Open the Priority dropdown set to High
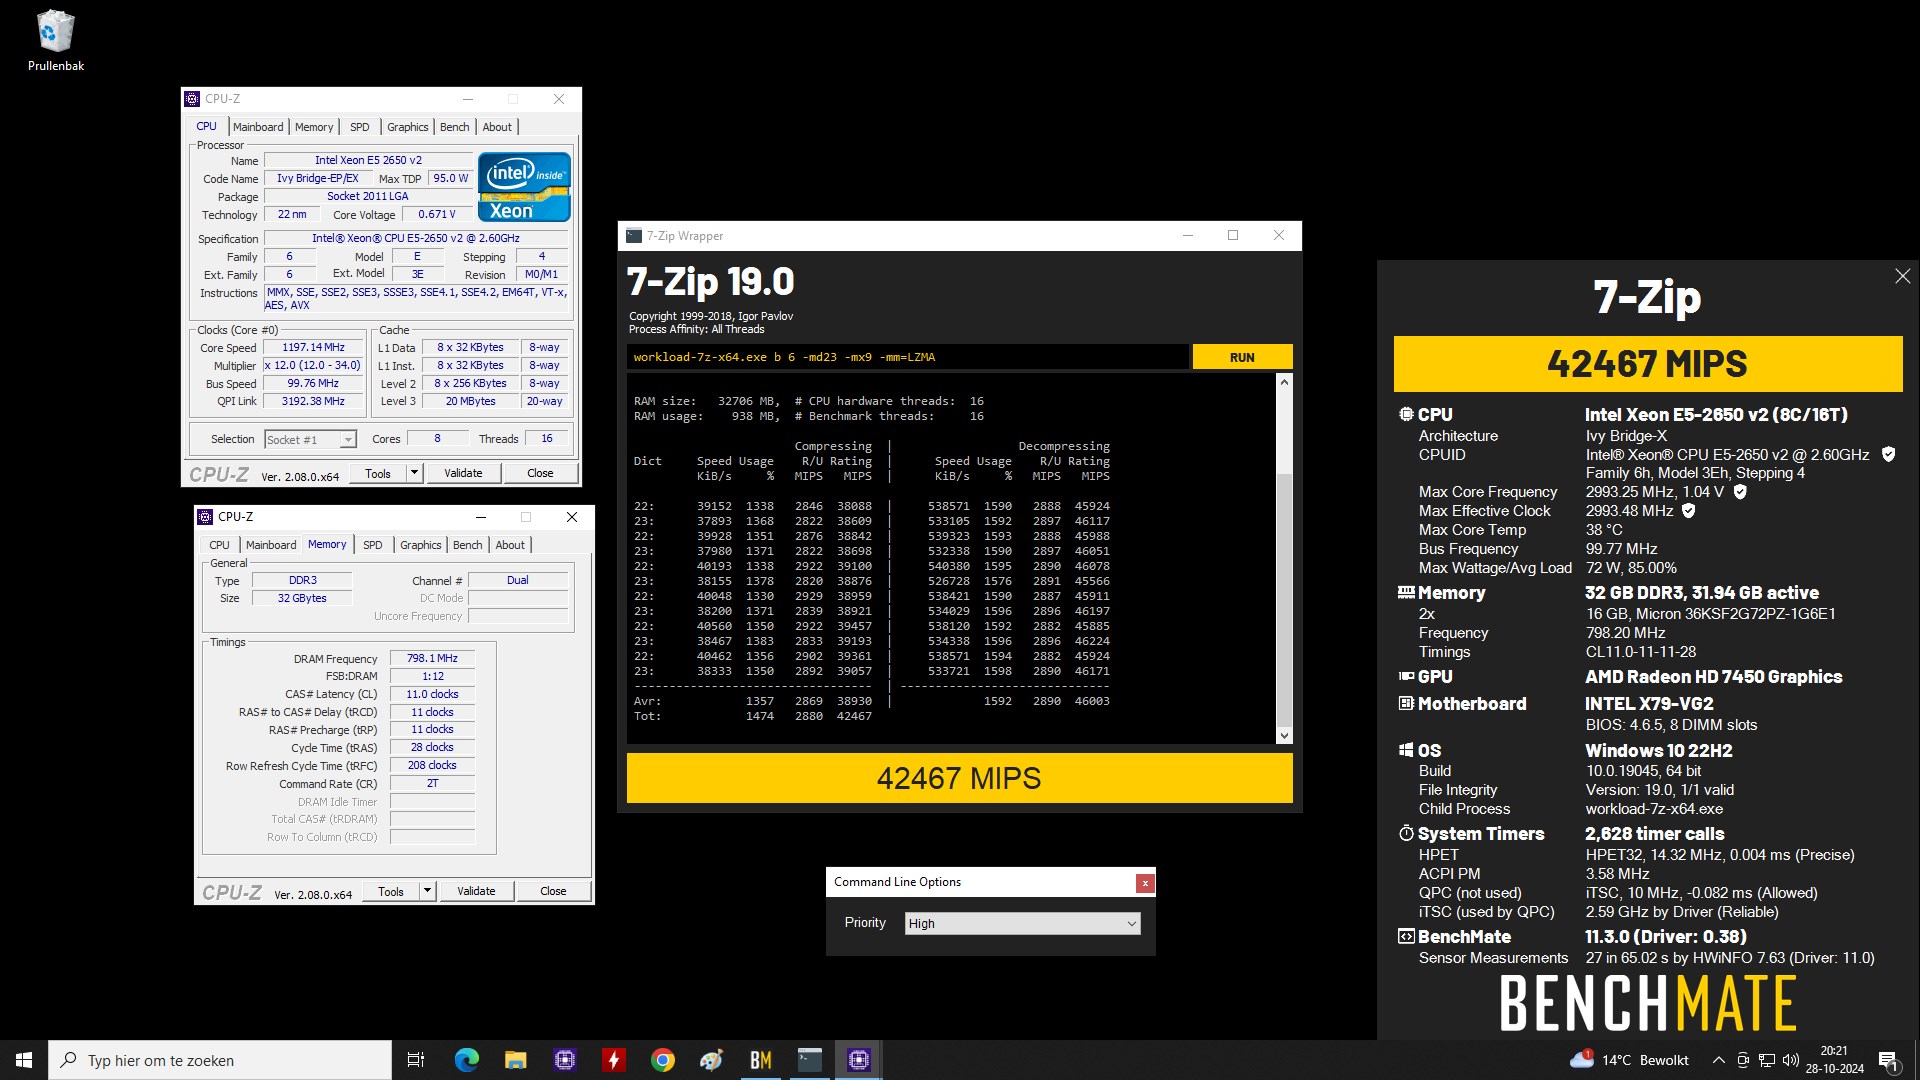This screenshot has height=1080, width=1920. (x=1021, y=924)
